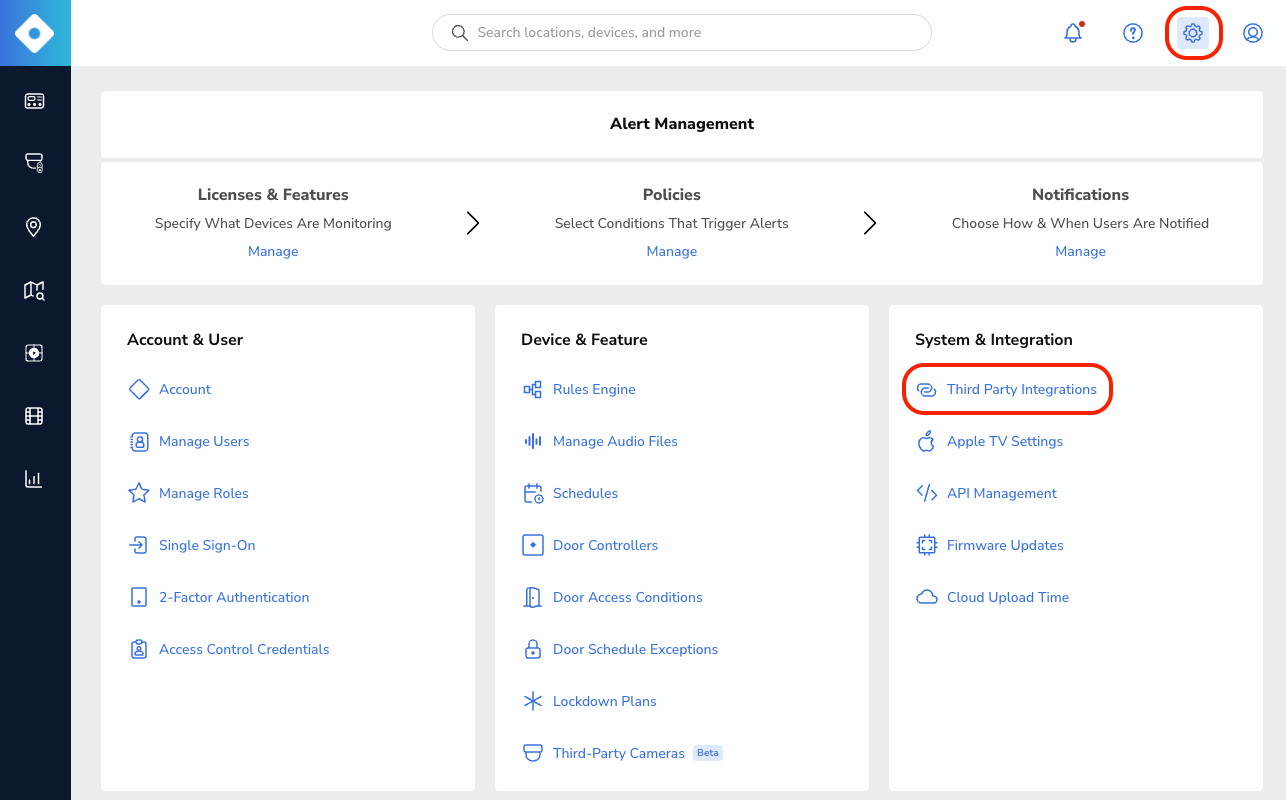Screen dimensions: 1286x800
Task: Open the Account settings link
Action: 185,389
